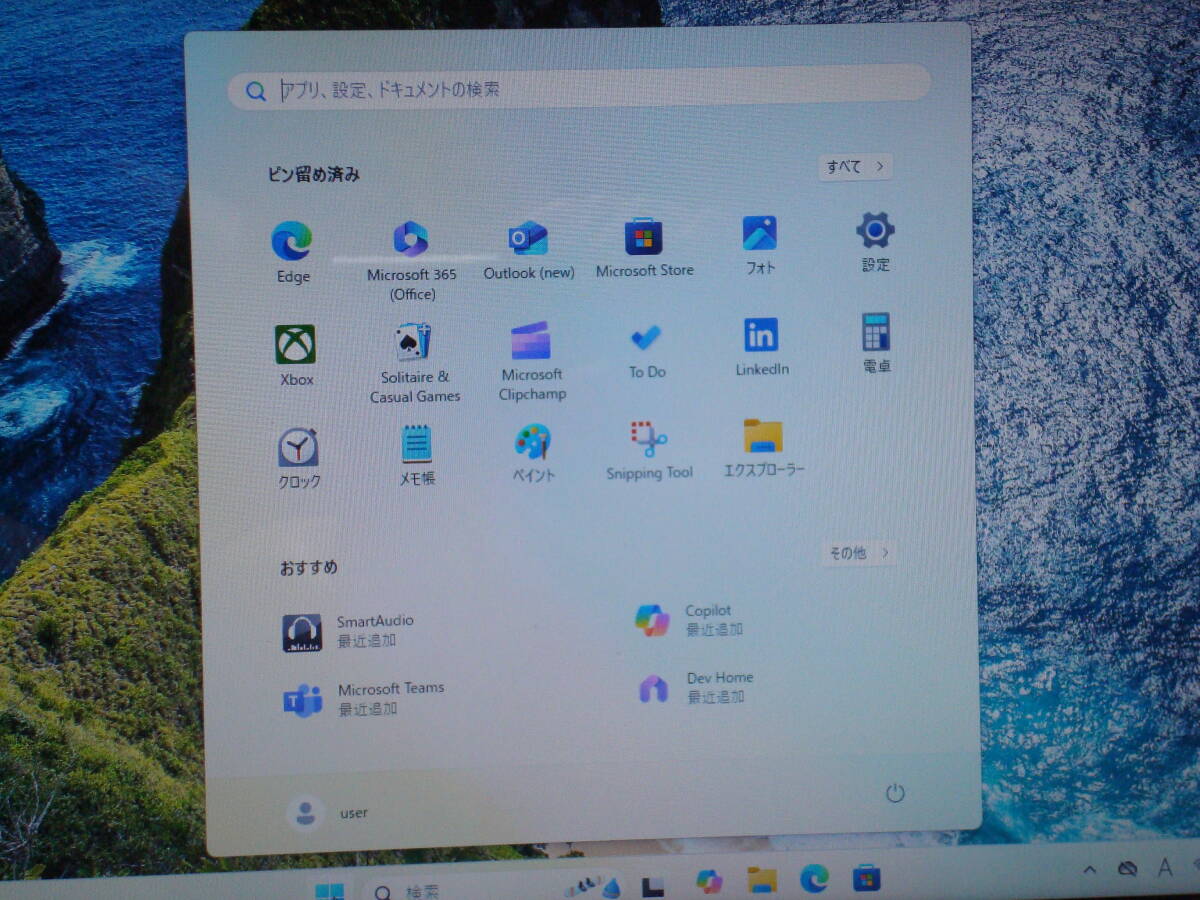Click the power button icon
This screenshot has width=1200, height=900.
click(x=895, y=793)
